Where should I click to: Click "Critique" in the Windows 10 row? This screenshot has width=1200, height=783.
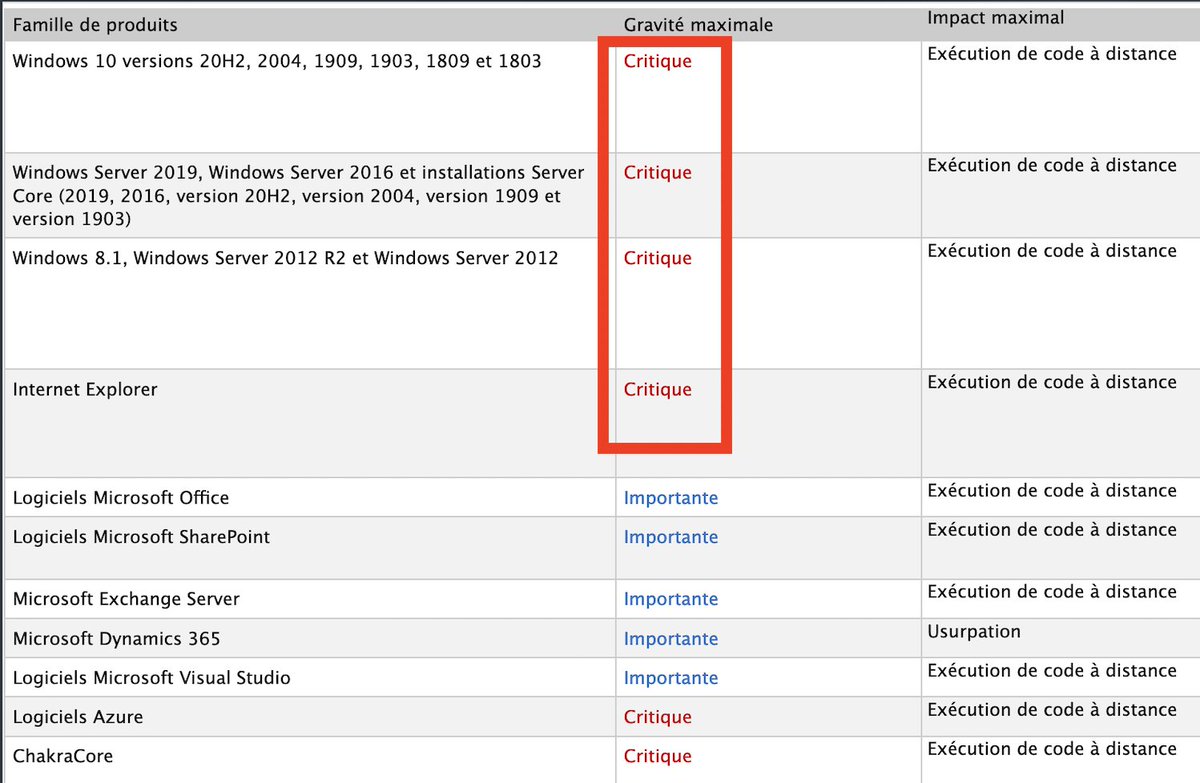[657, 61]
